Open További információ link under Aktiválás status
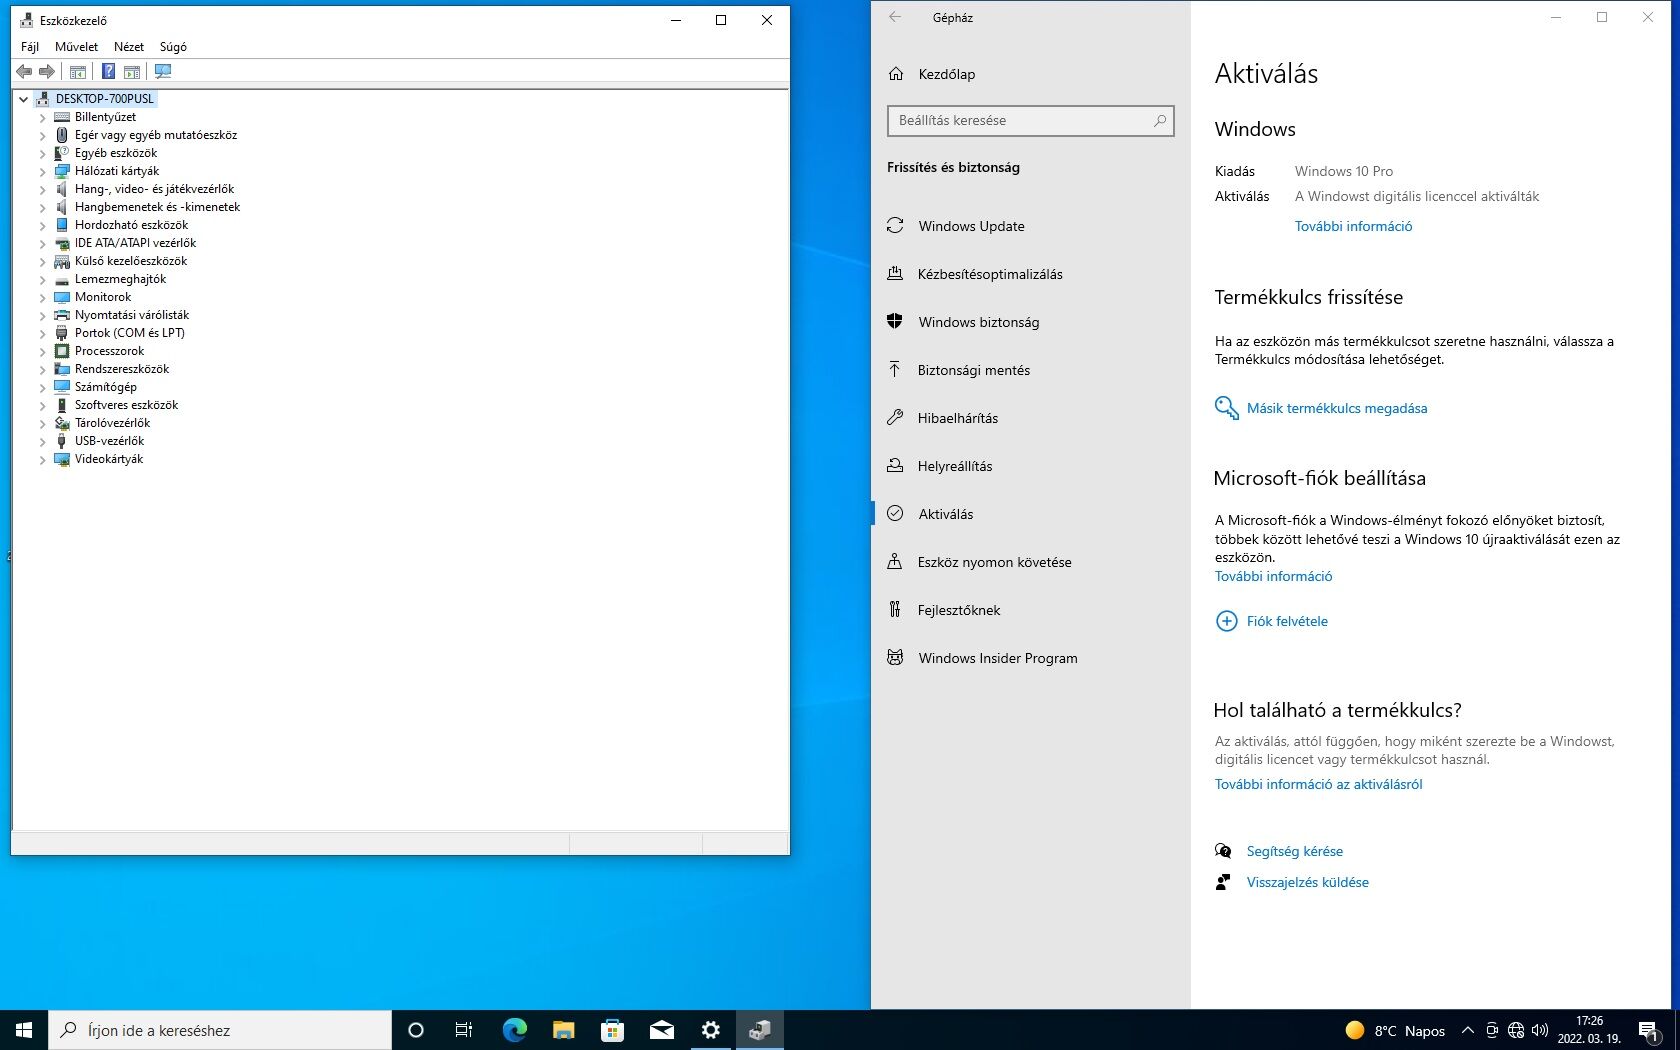This screenshot has width=1680, height=1050. point(1353,226)
